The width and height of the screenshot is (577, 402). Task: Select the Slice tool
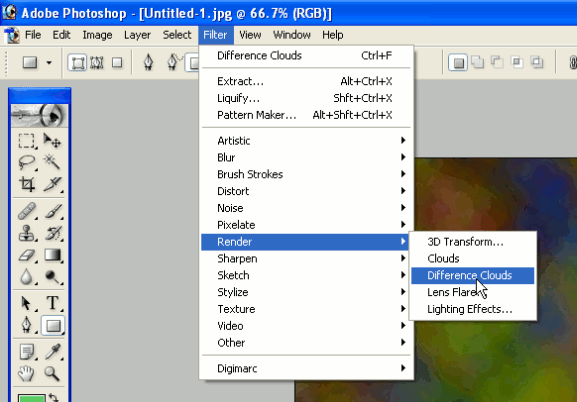pos(52,184)
